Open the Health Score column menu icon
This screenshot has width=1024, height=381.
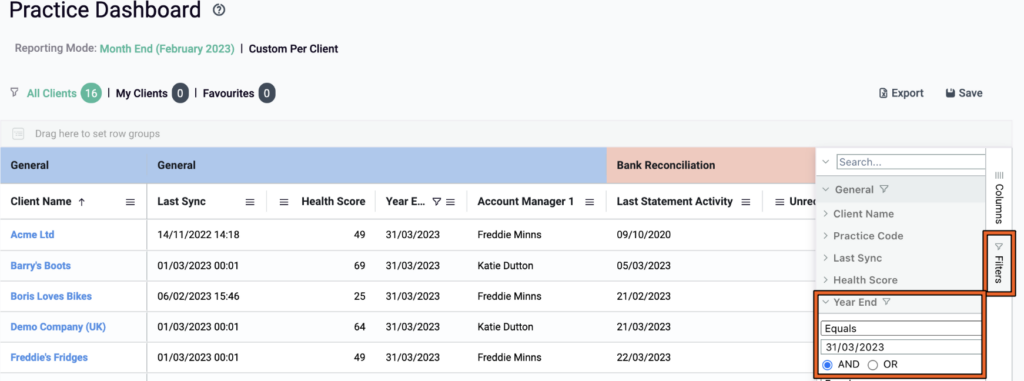pyautogui.click(x=284, y=202)
